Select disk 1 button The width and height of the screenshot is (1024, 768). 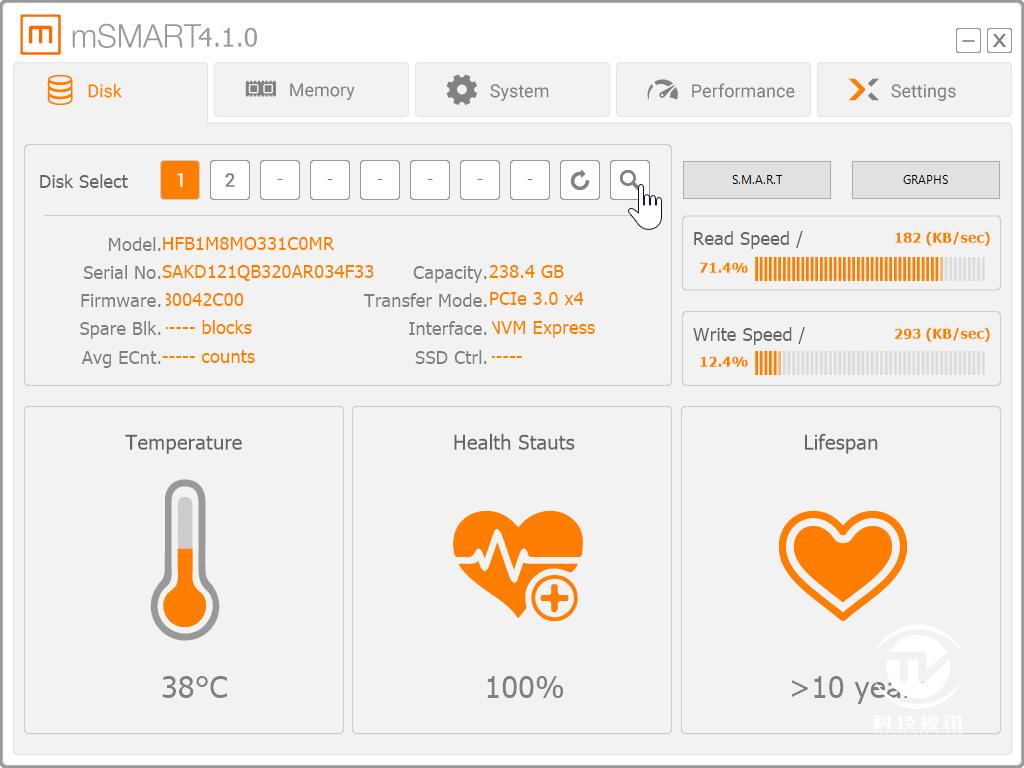tap(180, 180)
